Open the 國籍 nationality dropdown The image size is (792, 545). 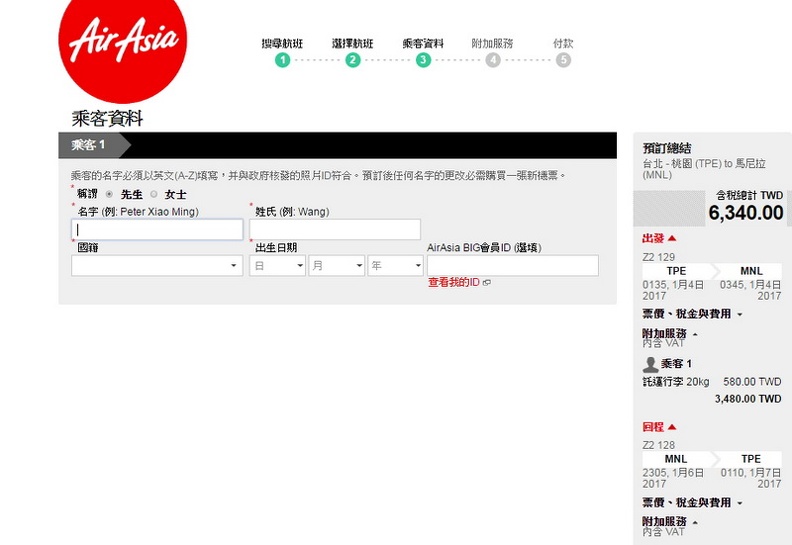[x=157, y=266]
